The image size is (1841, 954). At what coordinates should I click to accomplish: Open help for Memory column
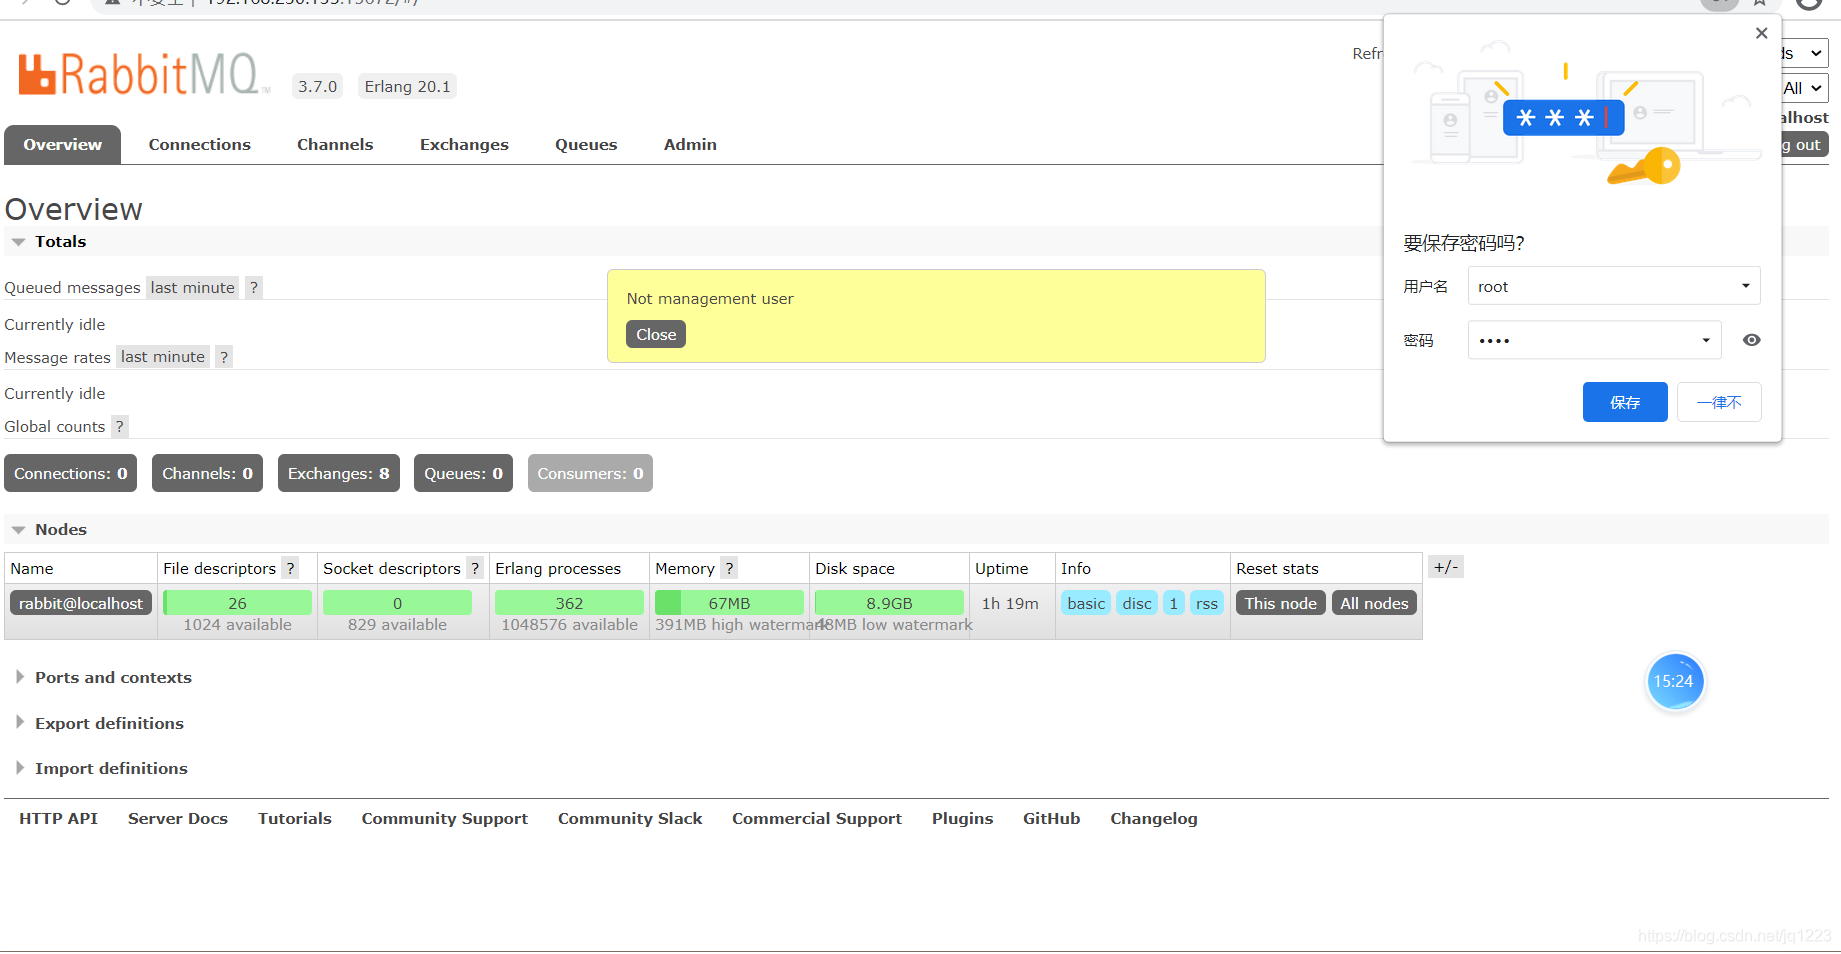729,568
